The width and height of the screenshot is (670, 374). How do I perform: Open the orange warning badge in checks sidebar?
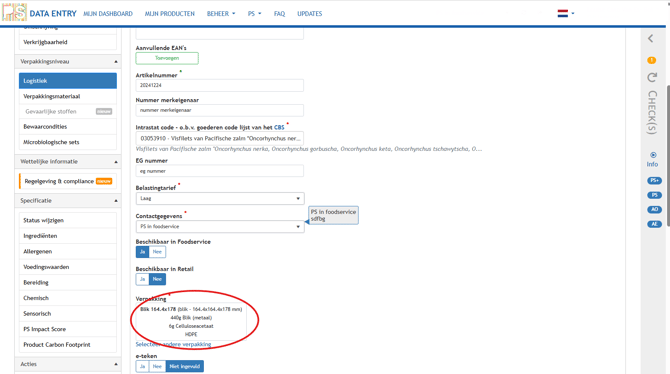tap(651, 60)
